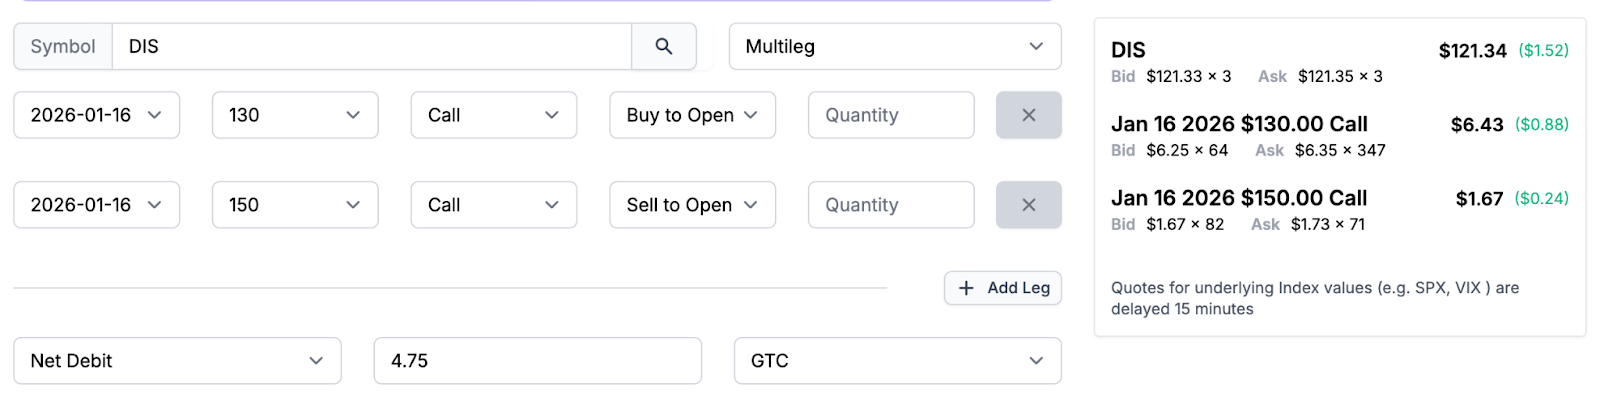Expand second leg expiration date dropdown
This screenshot has height=398, width=1600.
[97, 205]
